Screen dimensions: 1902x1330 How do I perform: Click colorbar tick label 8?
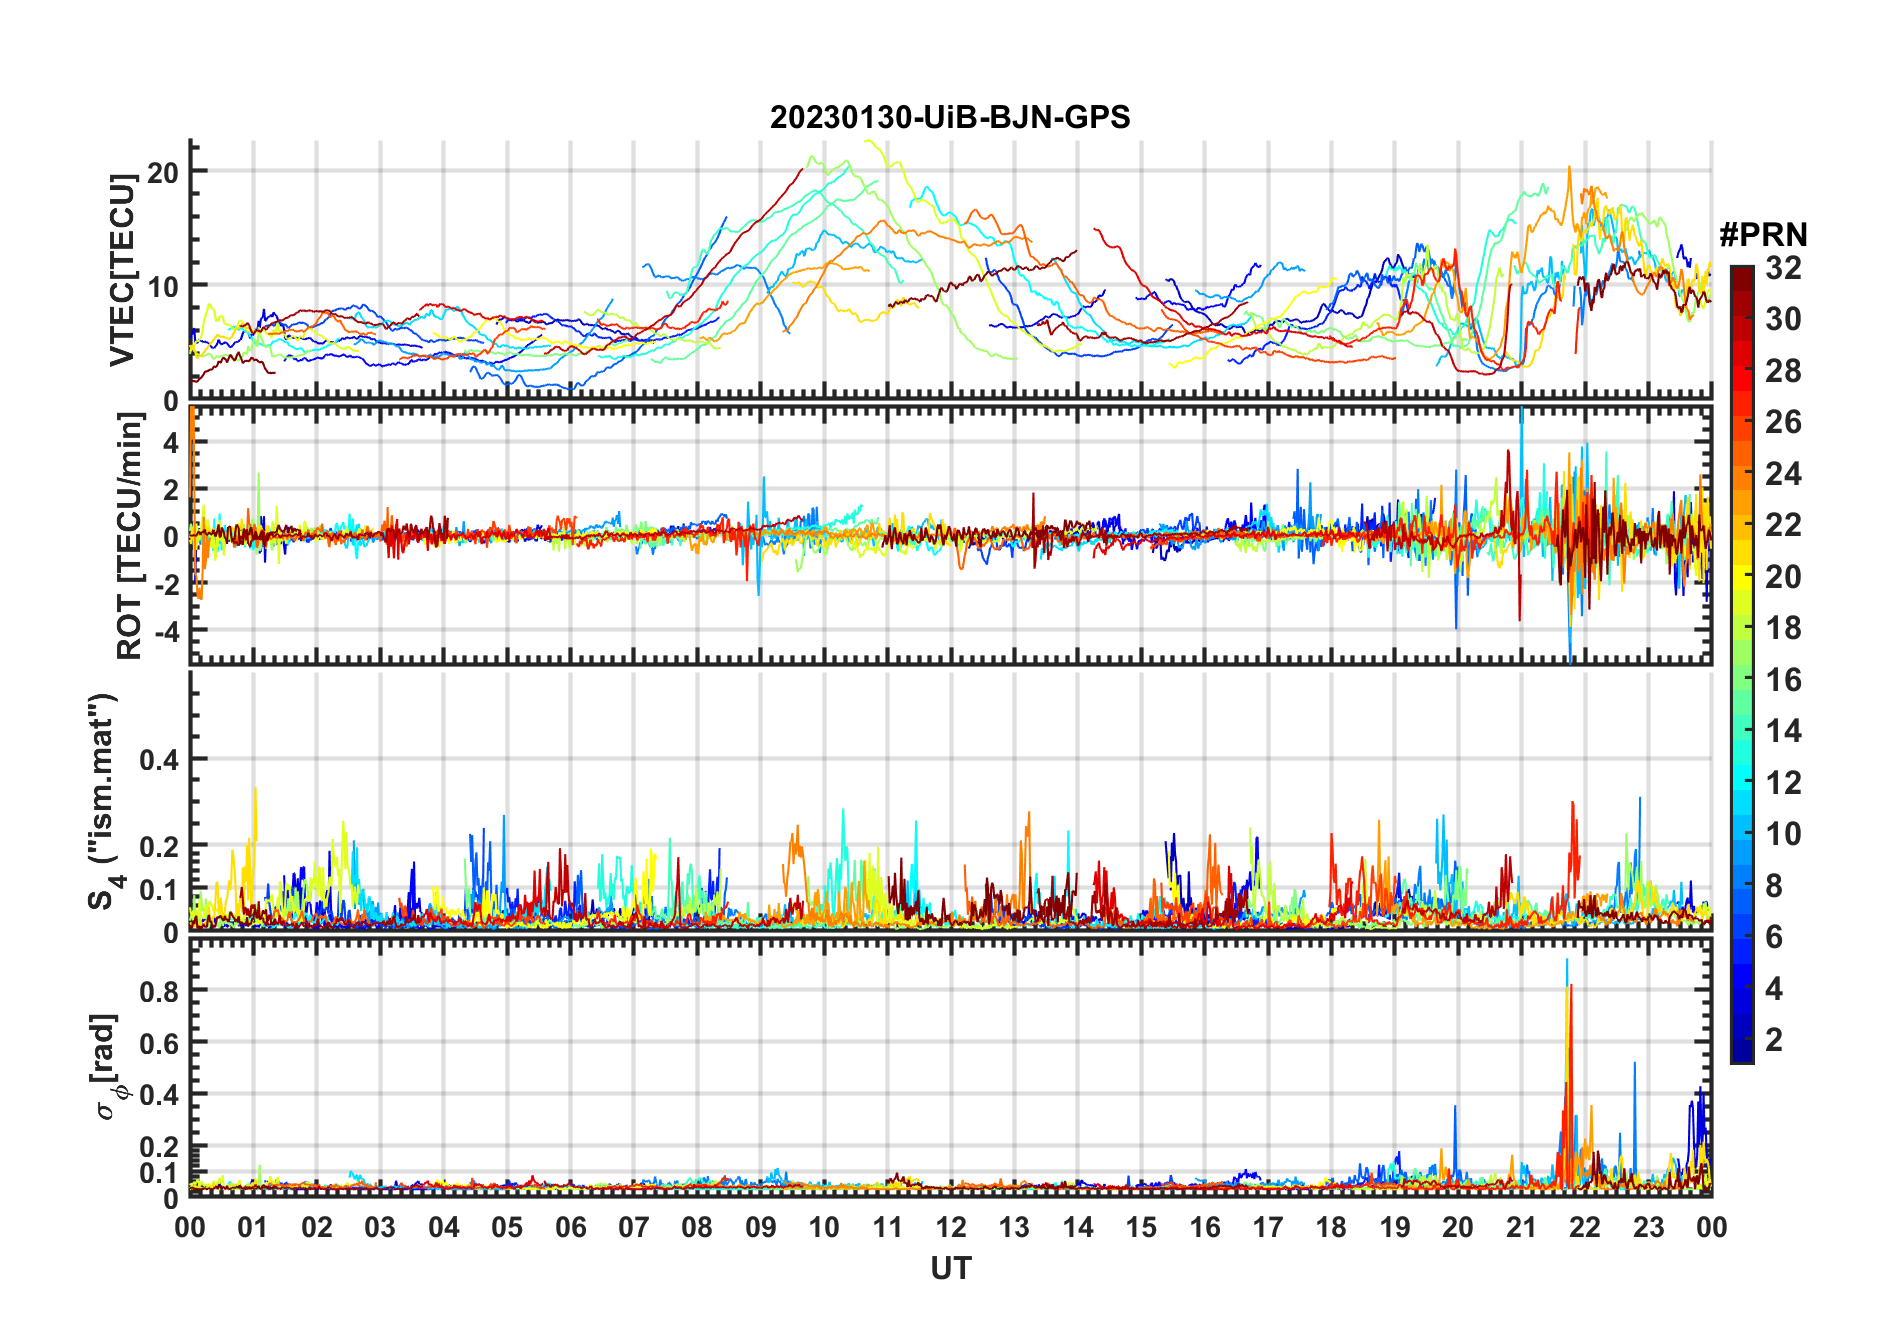point(1774,886)
